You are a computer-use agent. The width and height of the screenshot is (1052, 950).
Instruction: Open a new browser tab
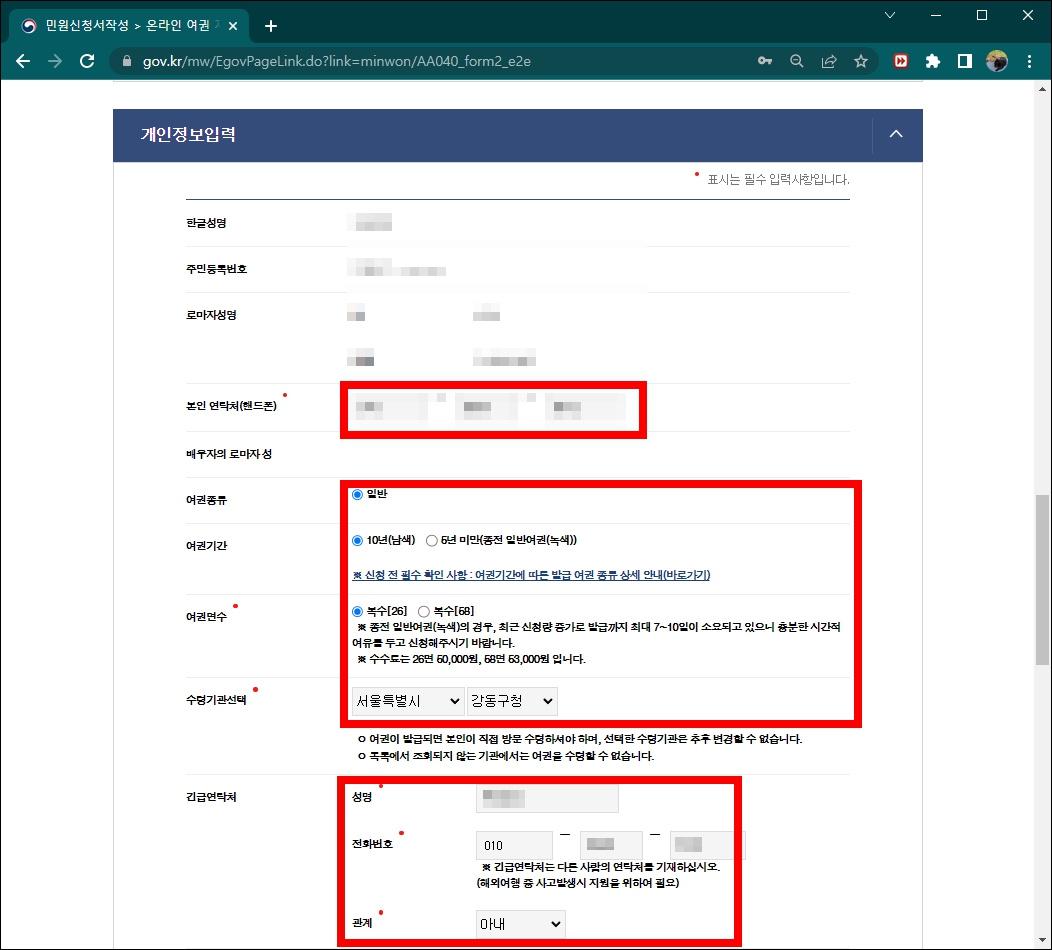click(270, 26)
